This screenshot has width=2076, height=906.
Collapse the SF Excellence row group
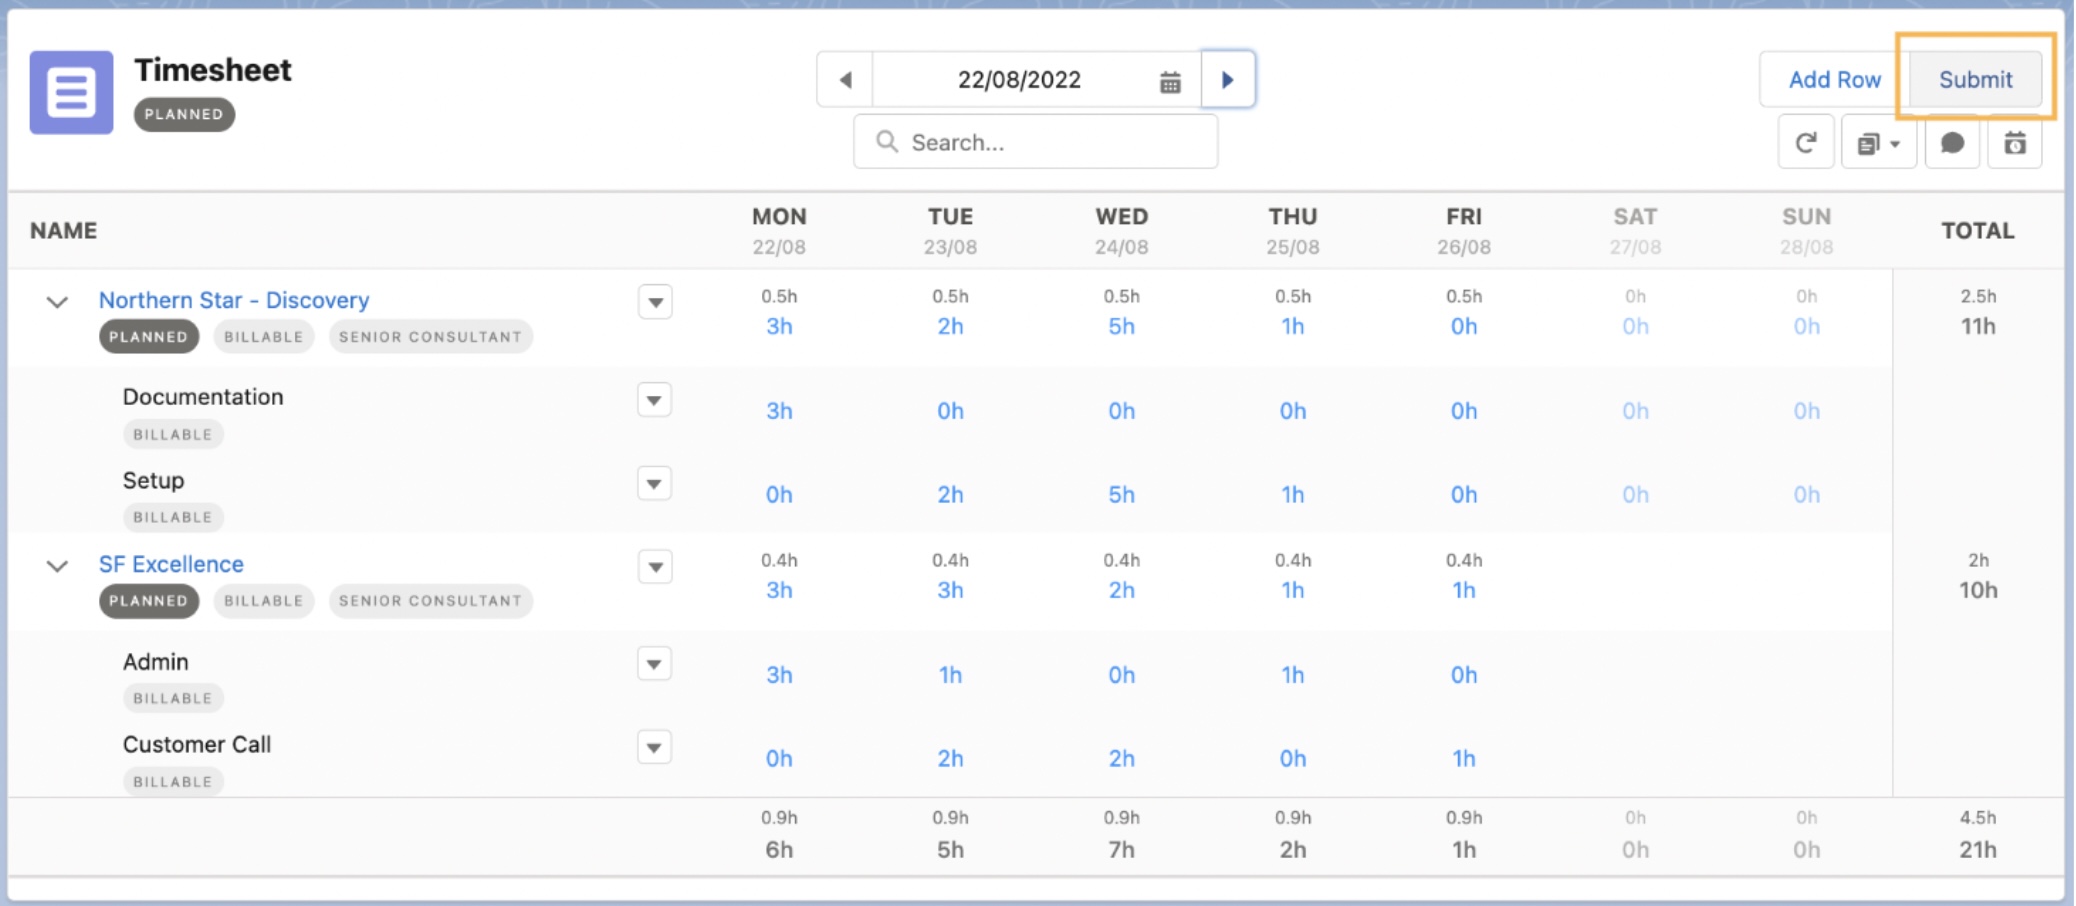[x=57, y=565]
